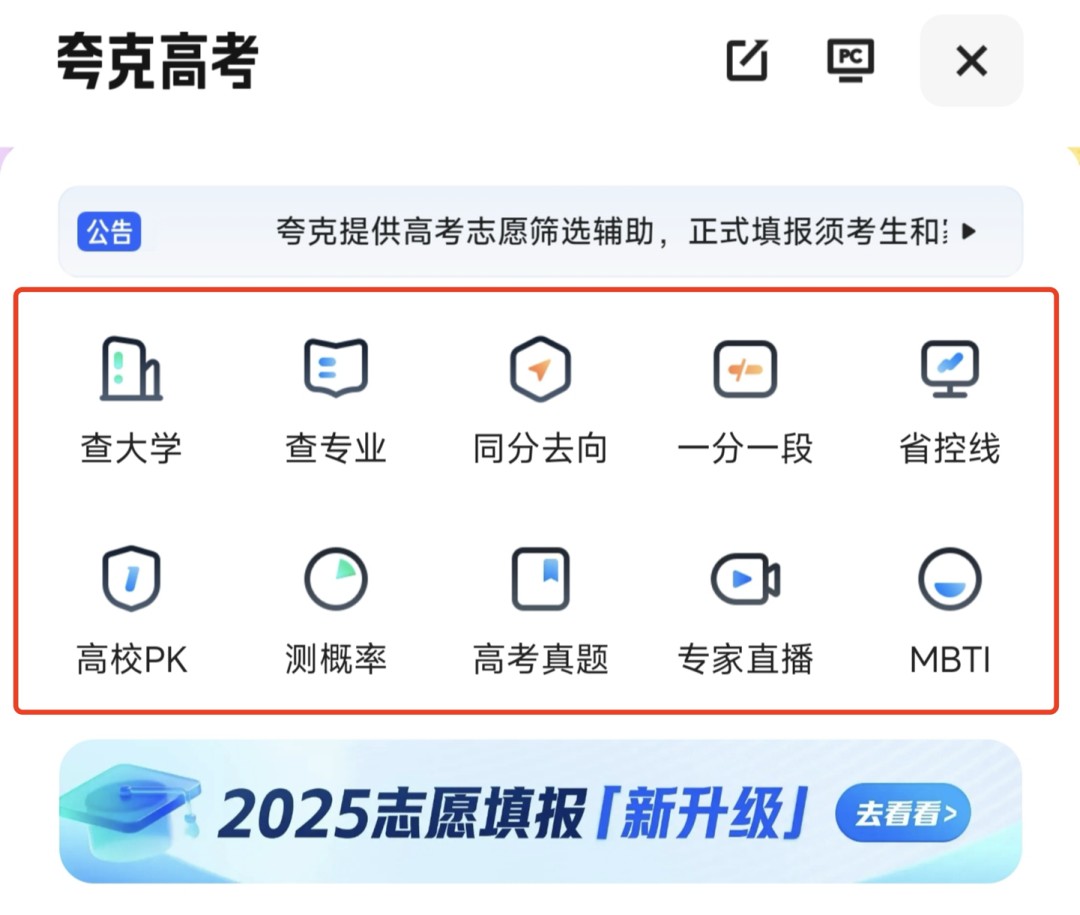Screen dimensions: 1080x915
Task: Tap the 省控线 monitor icon
Action: (950, 369)
